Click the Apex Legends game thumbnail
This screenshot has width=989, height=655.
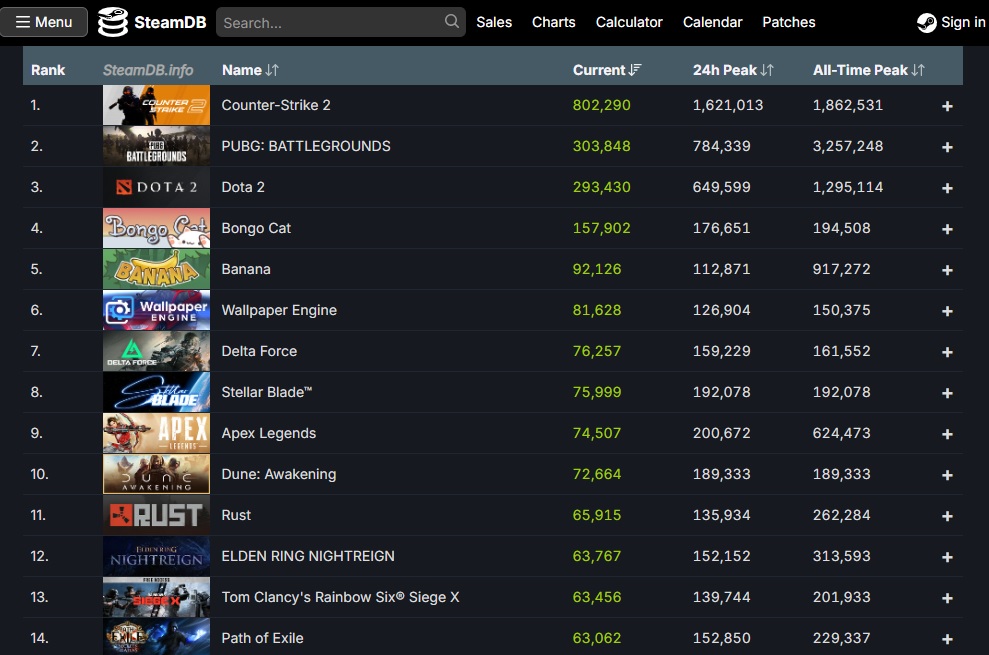[x=156, y=433]
